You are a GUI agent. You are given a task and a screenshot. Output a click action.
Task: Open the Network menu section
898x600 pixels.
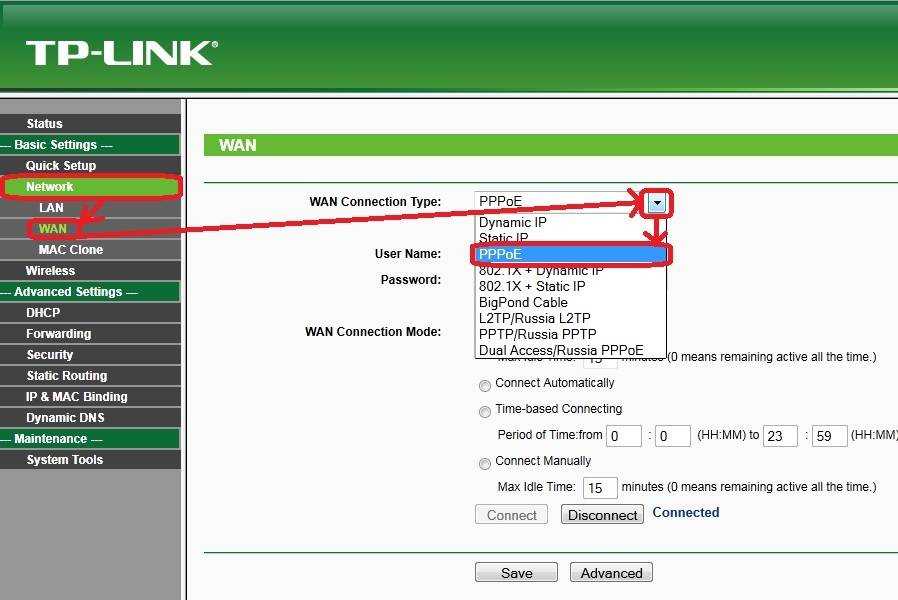pos(50,187)
